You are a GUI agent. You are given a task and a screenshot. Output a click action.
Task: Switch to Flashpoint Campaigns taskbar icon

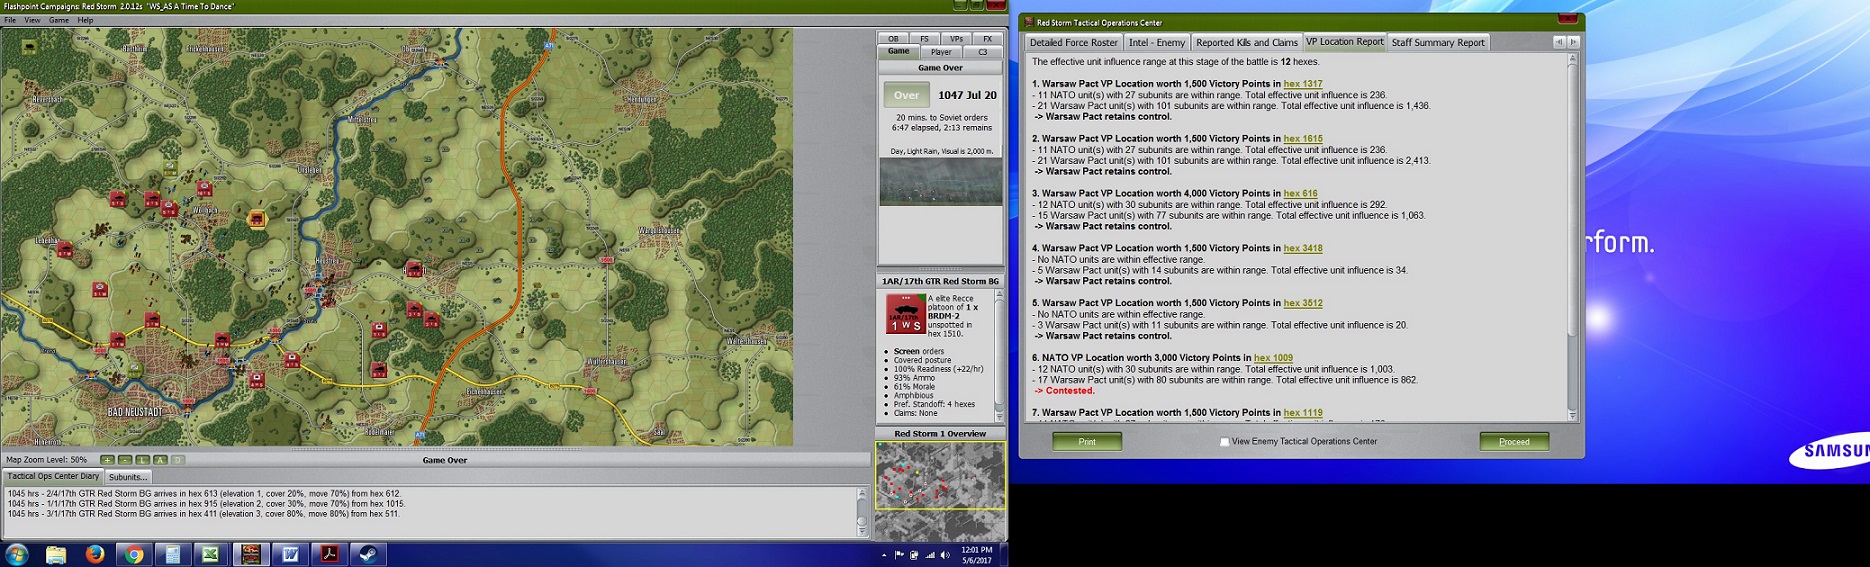click(251, 554)
